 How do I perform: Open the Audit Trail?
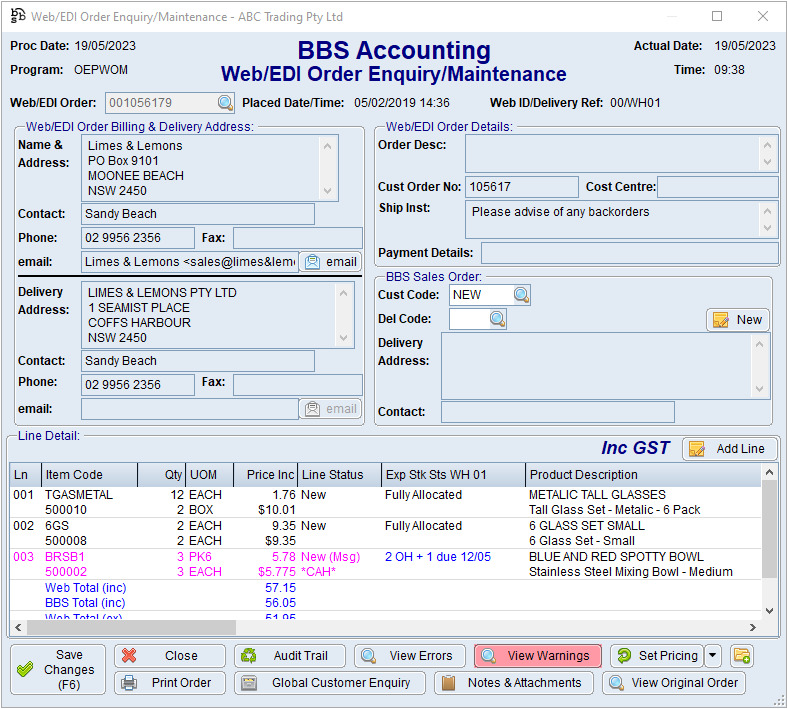coord(290,656)
